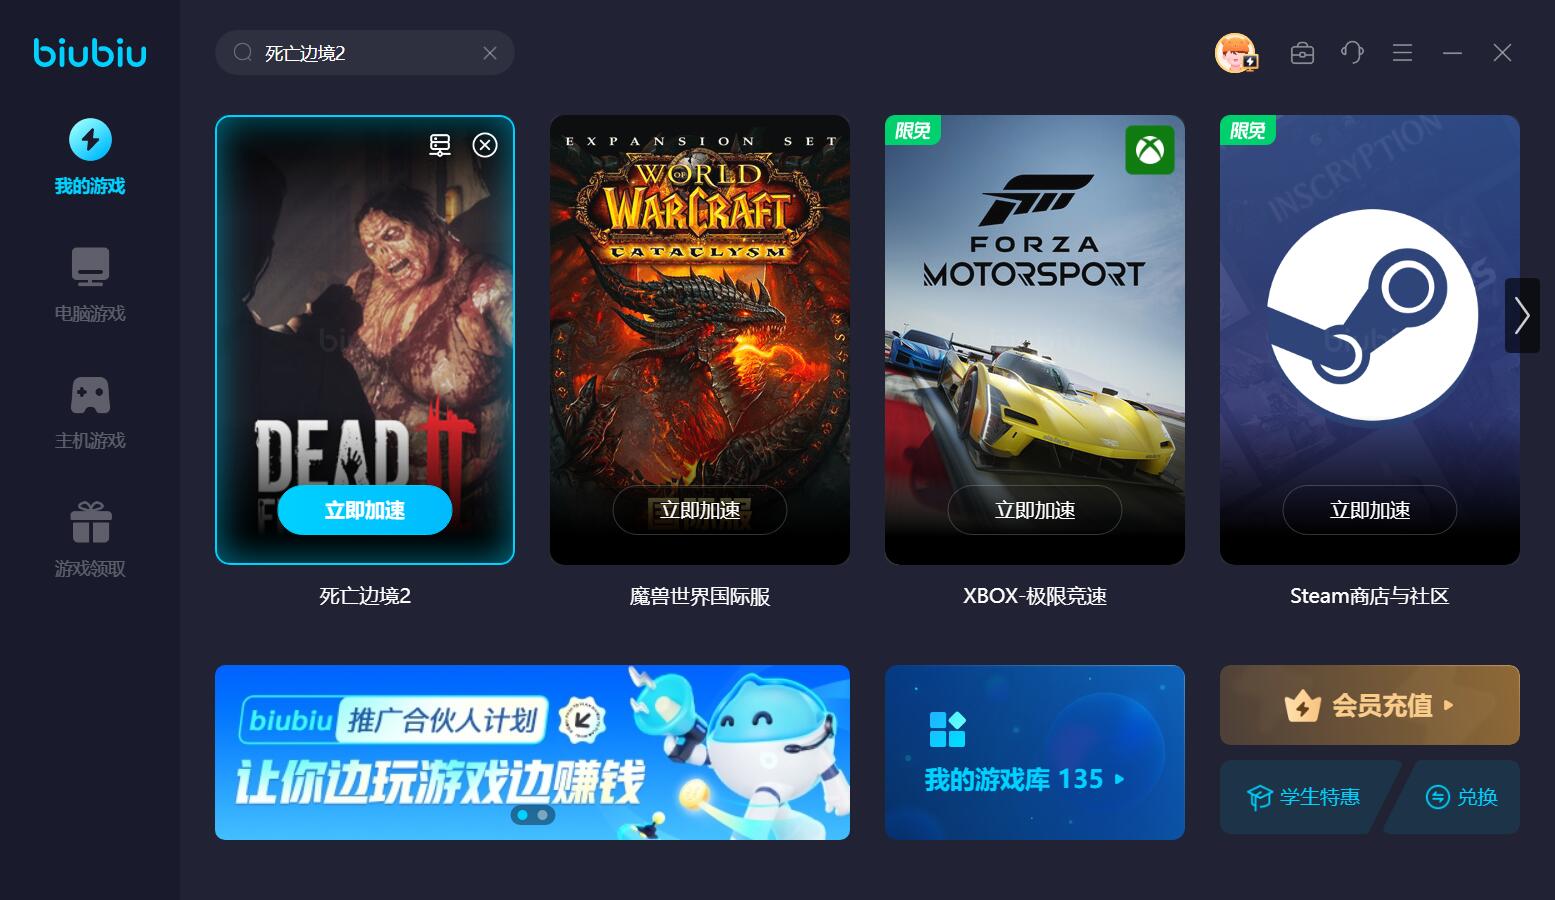Image resolution: width=1555 pixels, height=900 pixels.
Task: Select the Forza Motorsport game cover
Action: (x=1035, y=340)
